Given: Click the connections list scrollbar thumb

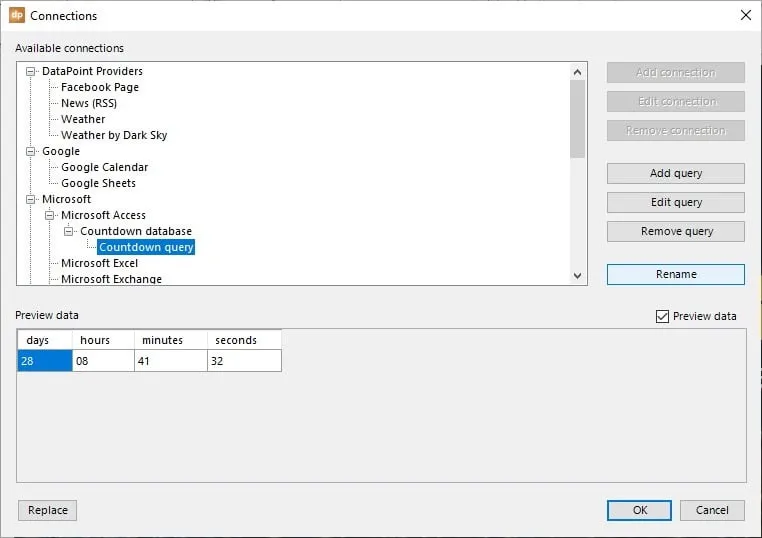Looking at the screenshot, I should click(577, 120).
